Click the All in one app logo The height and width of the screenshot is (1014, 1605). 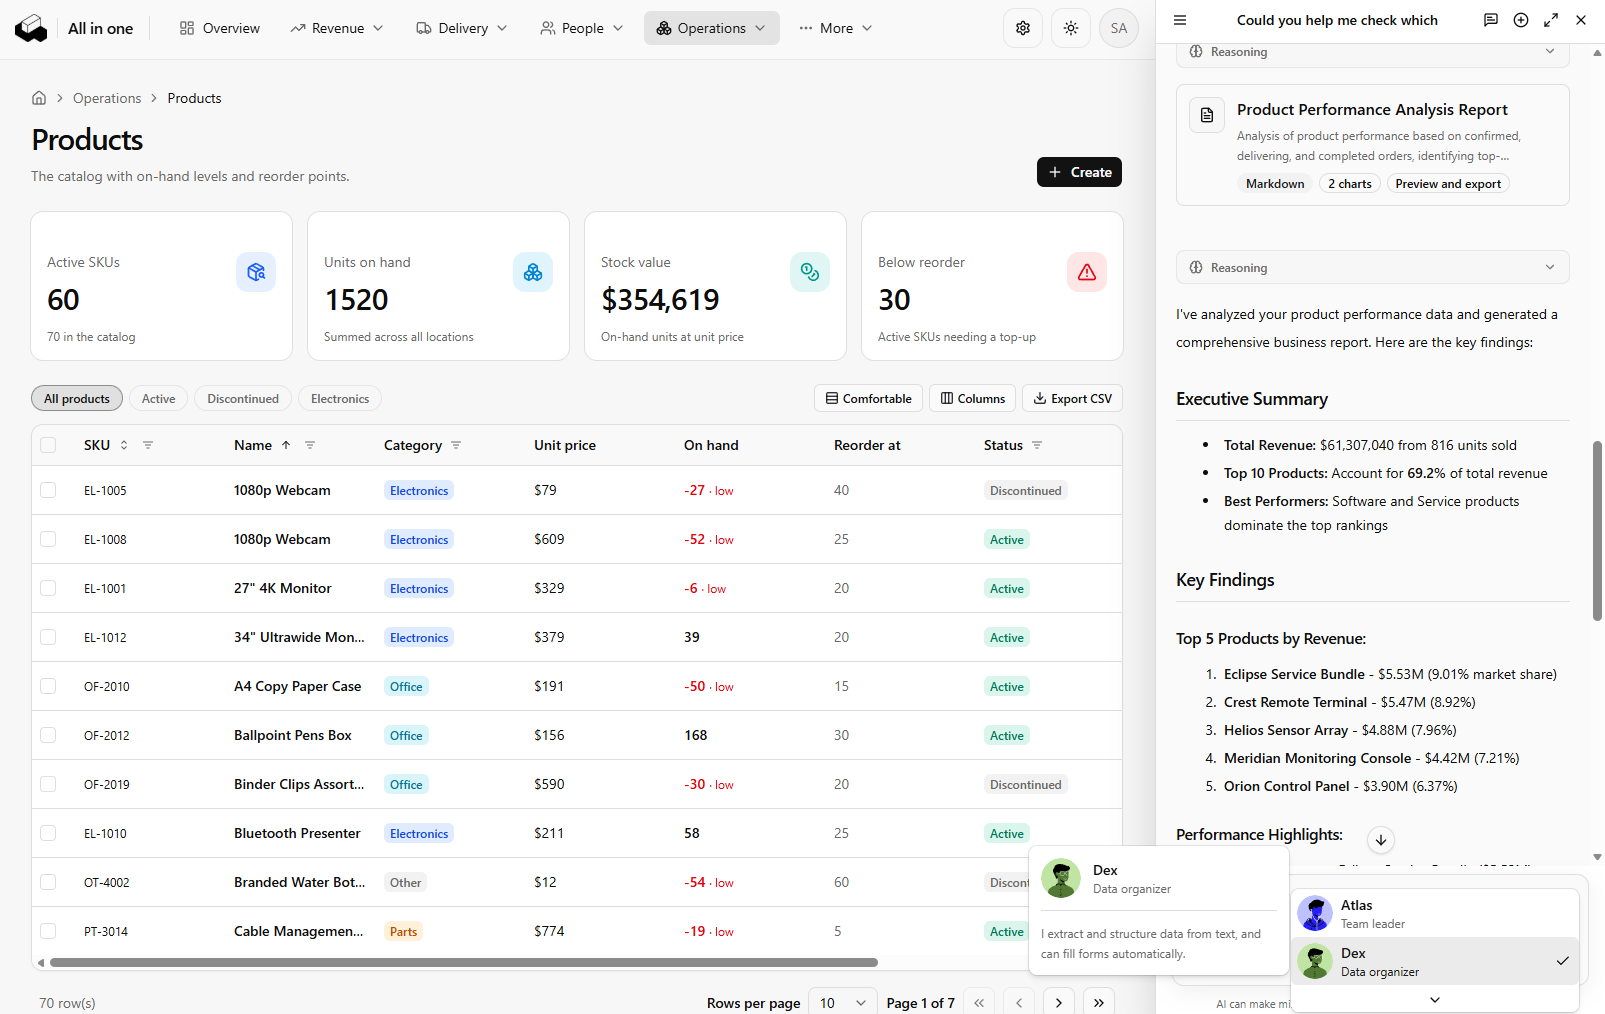coord(31,28)
